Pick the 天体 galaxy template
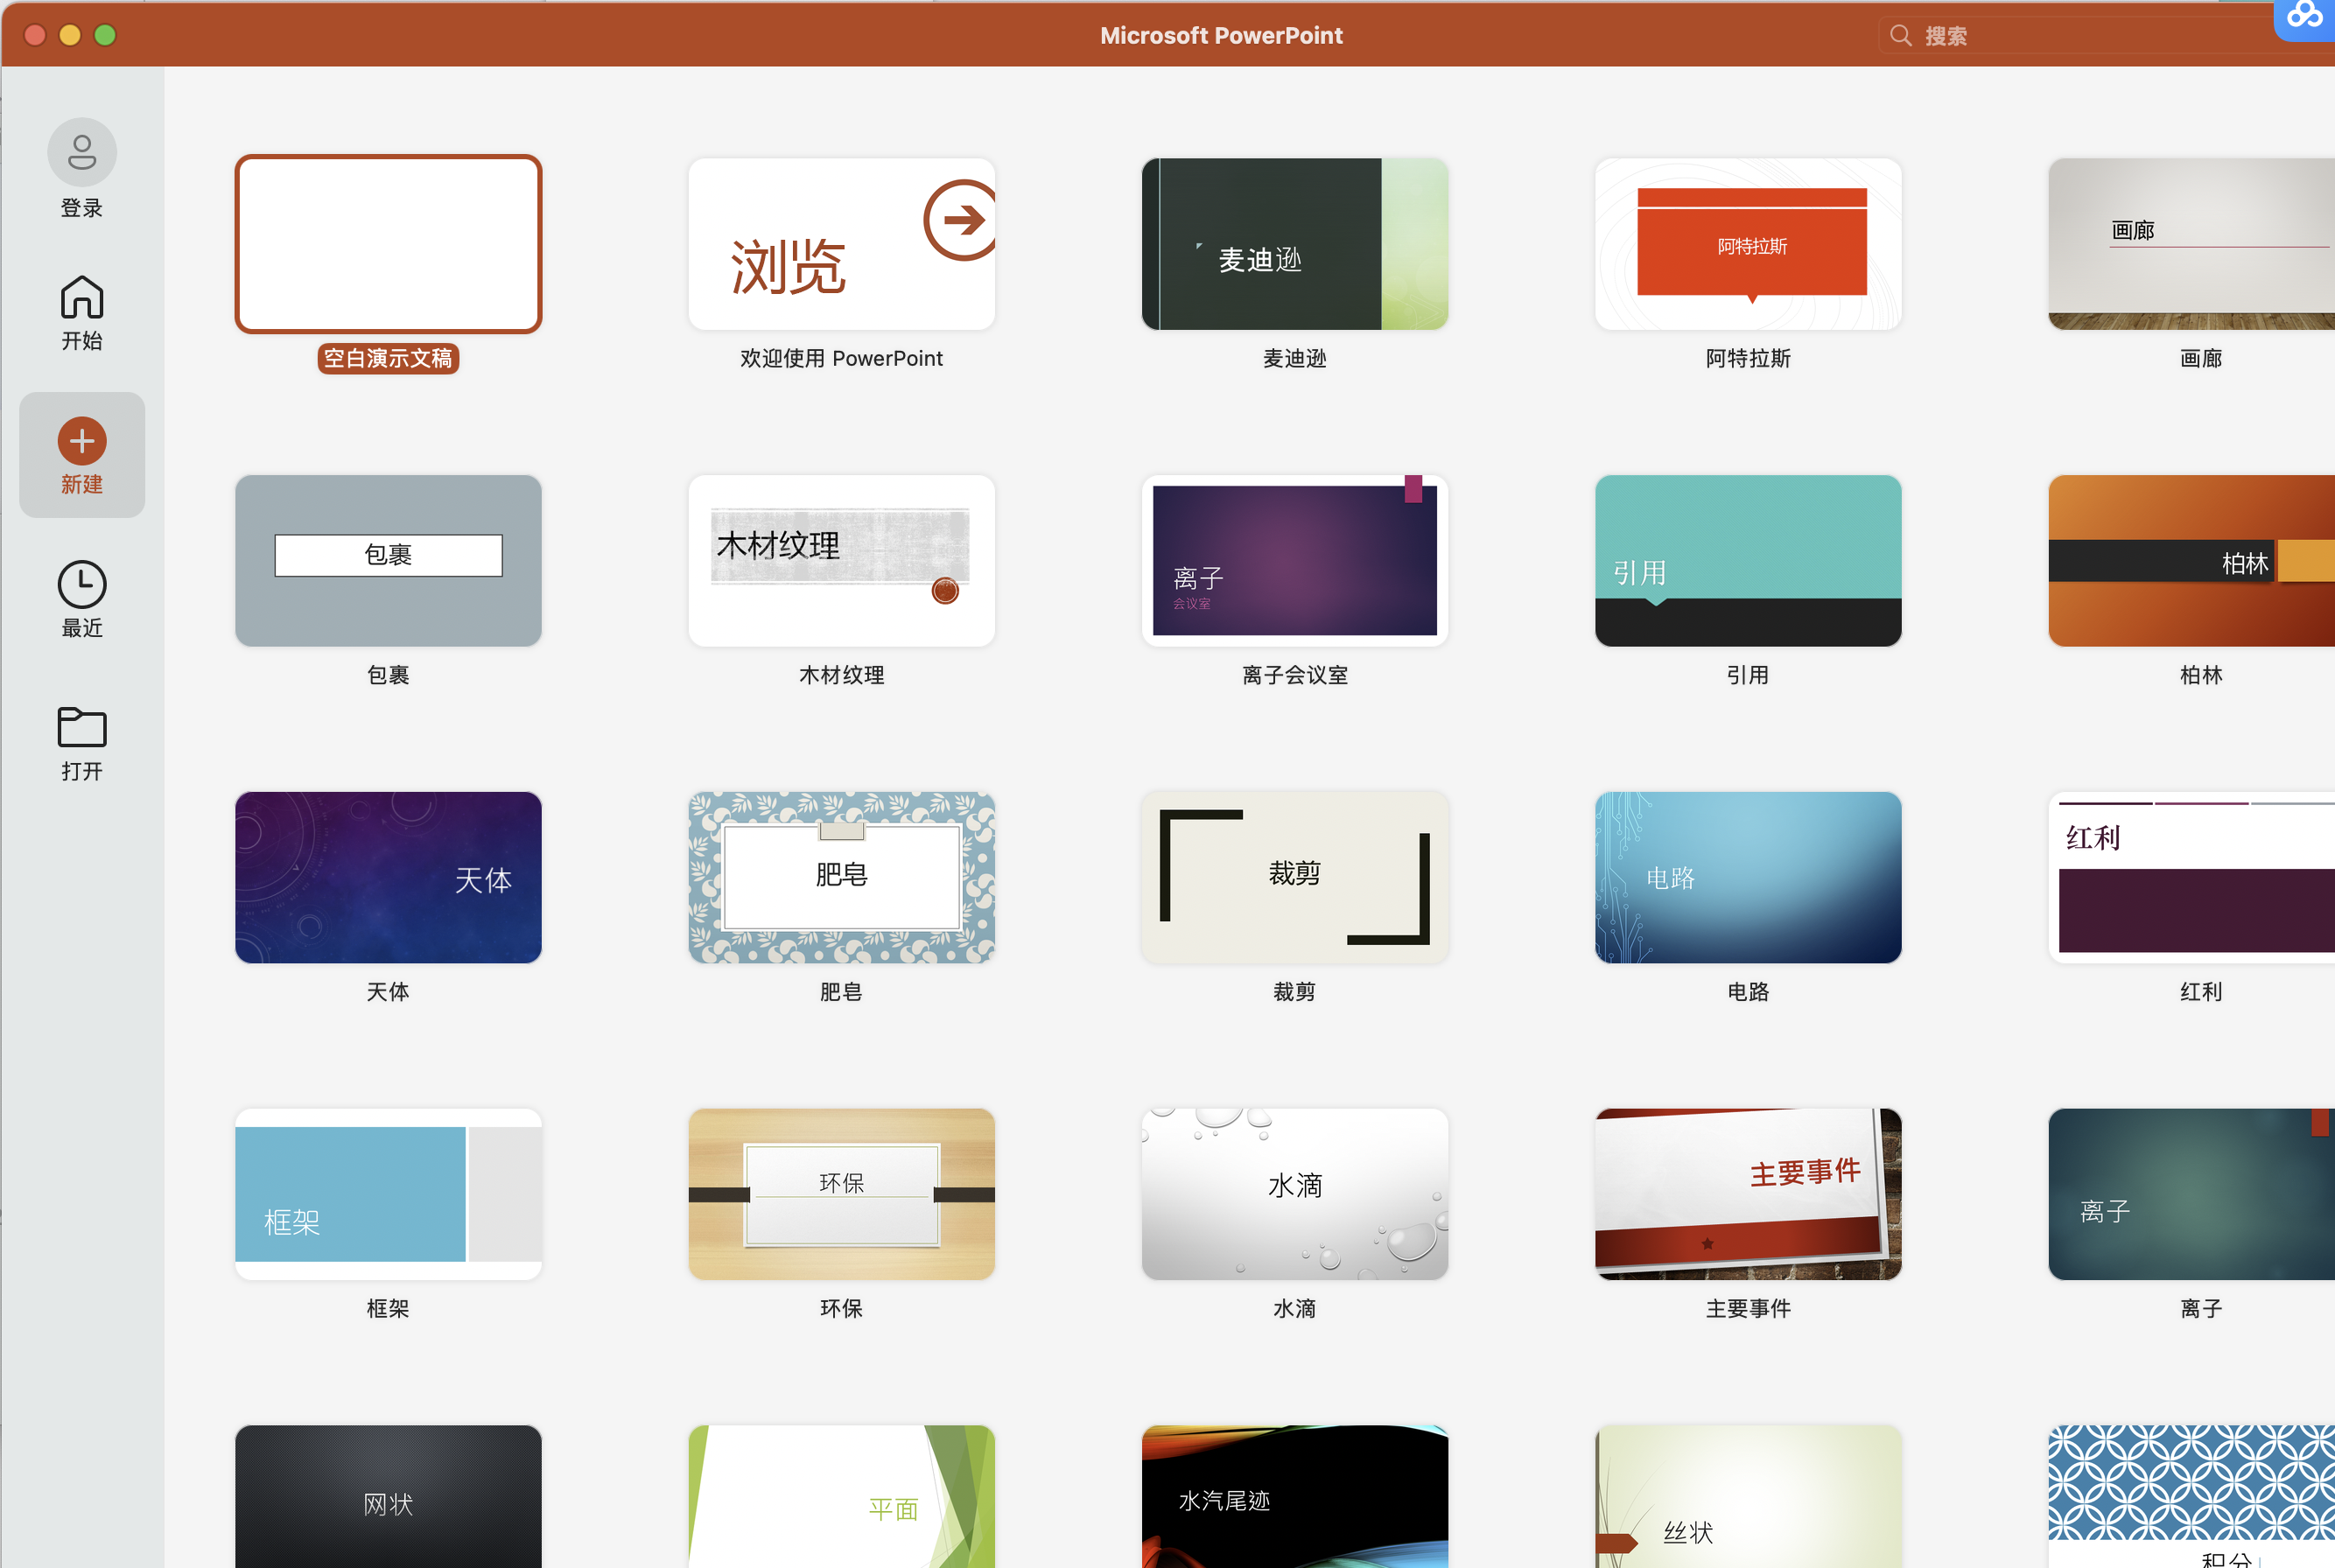 (388, 877)
